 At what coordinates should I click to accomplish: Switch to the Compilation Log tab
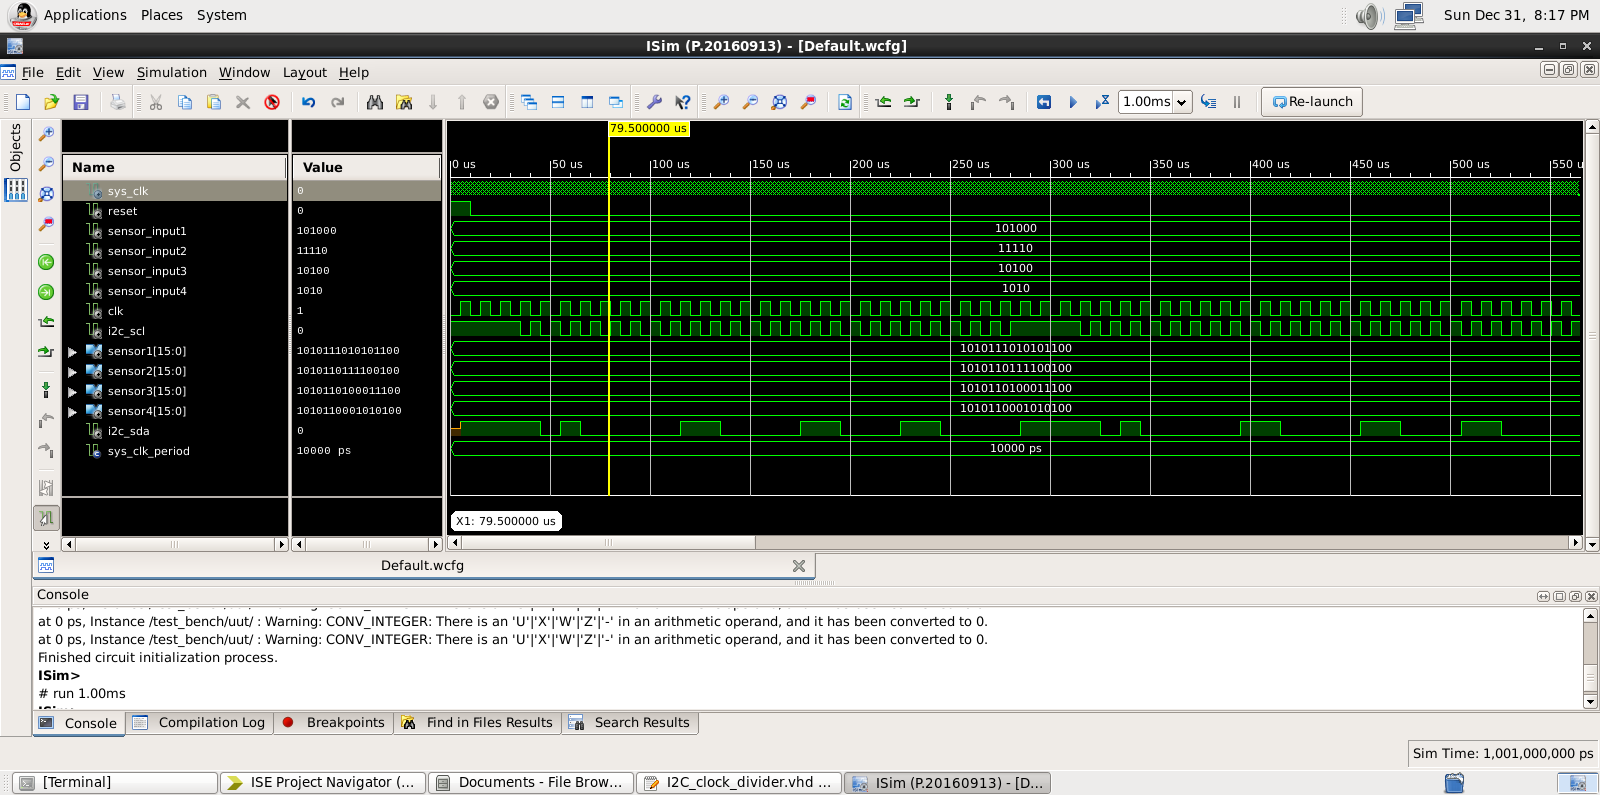200,723
